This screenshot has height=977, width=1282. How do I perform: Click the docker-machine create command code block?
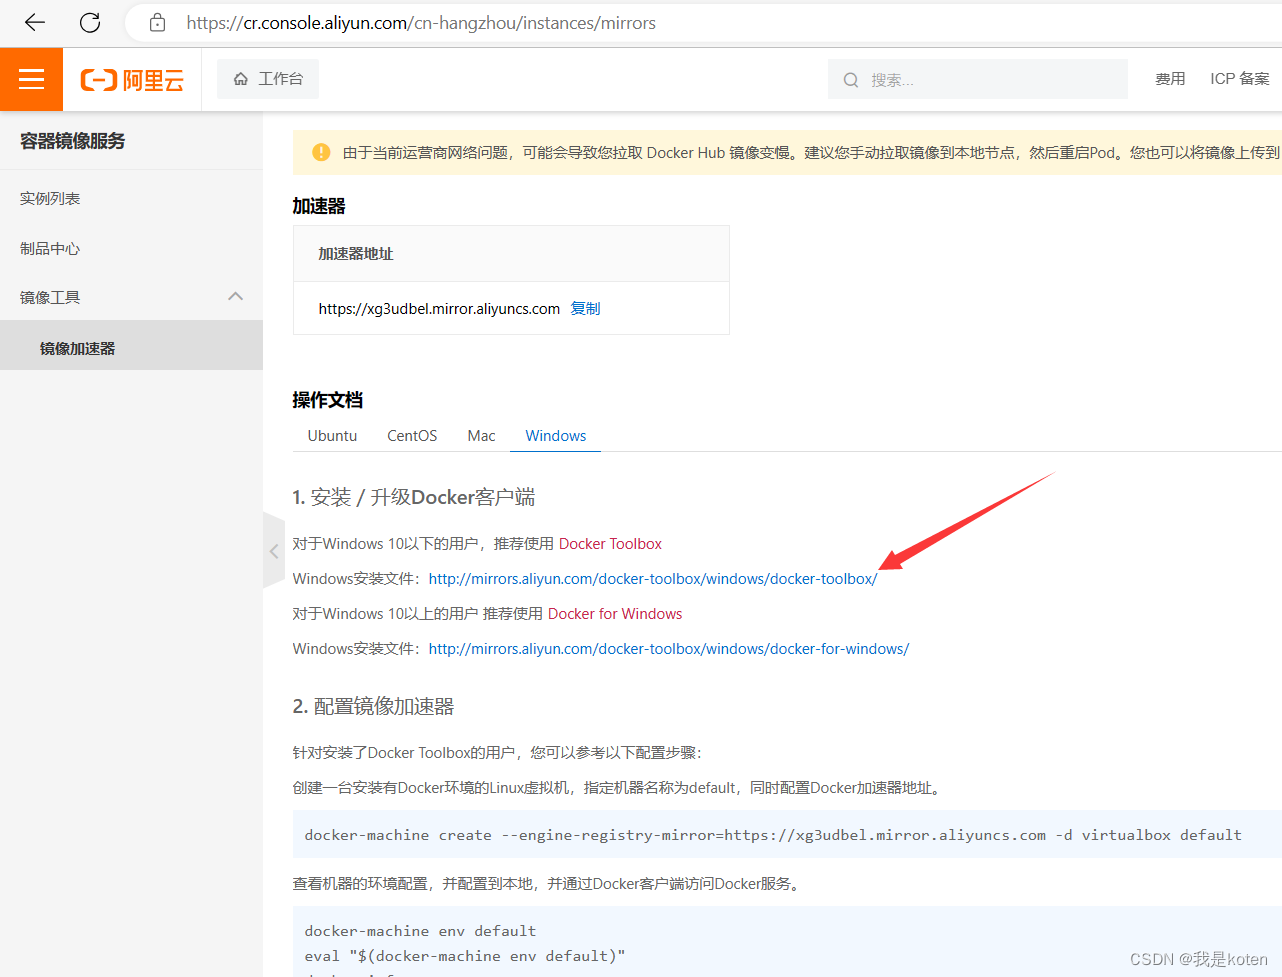tap(787, 834)
